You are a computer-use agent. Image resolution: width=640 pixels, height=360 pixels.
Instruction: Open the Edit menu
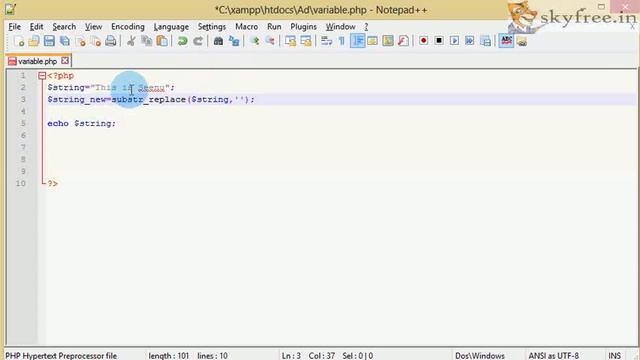[36, 27]
